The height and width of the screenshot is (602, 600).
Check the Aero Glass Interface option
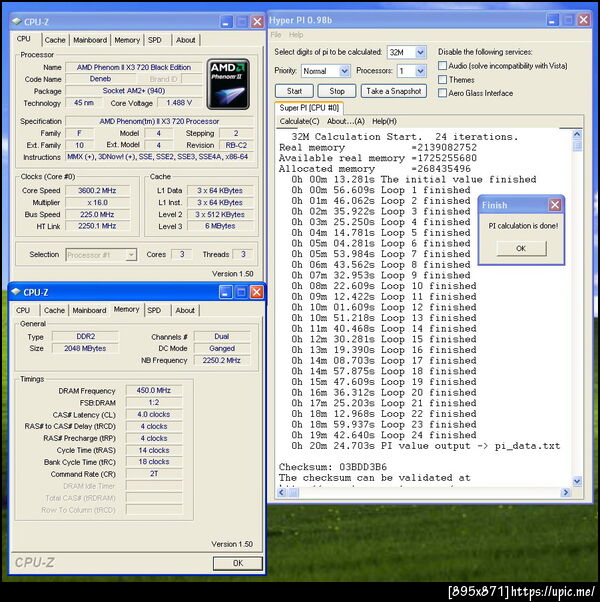coord(443,93)
